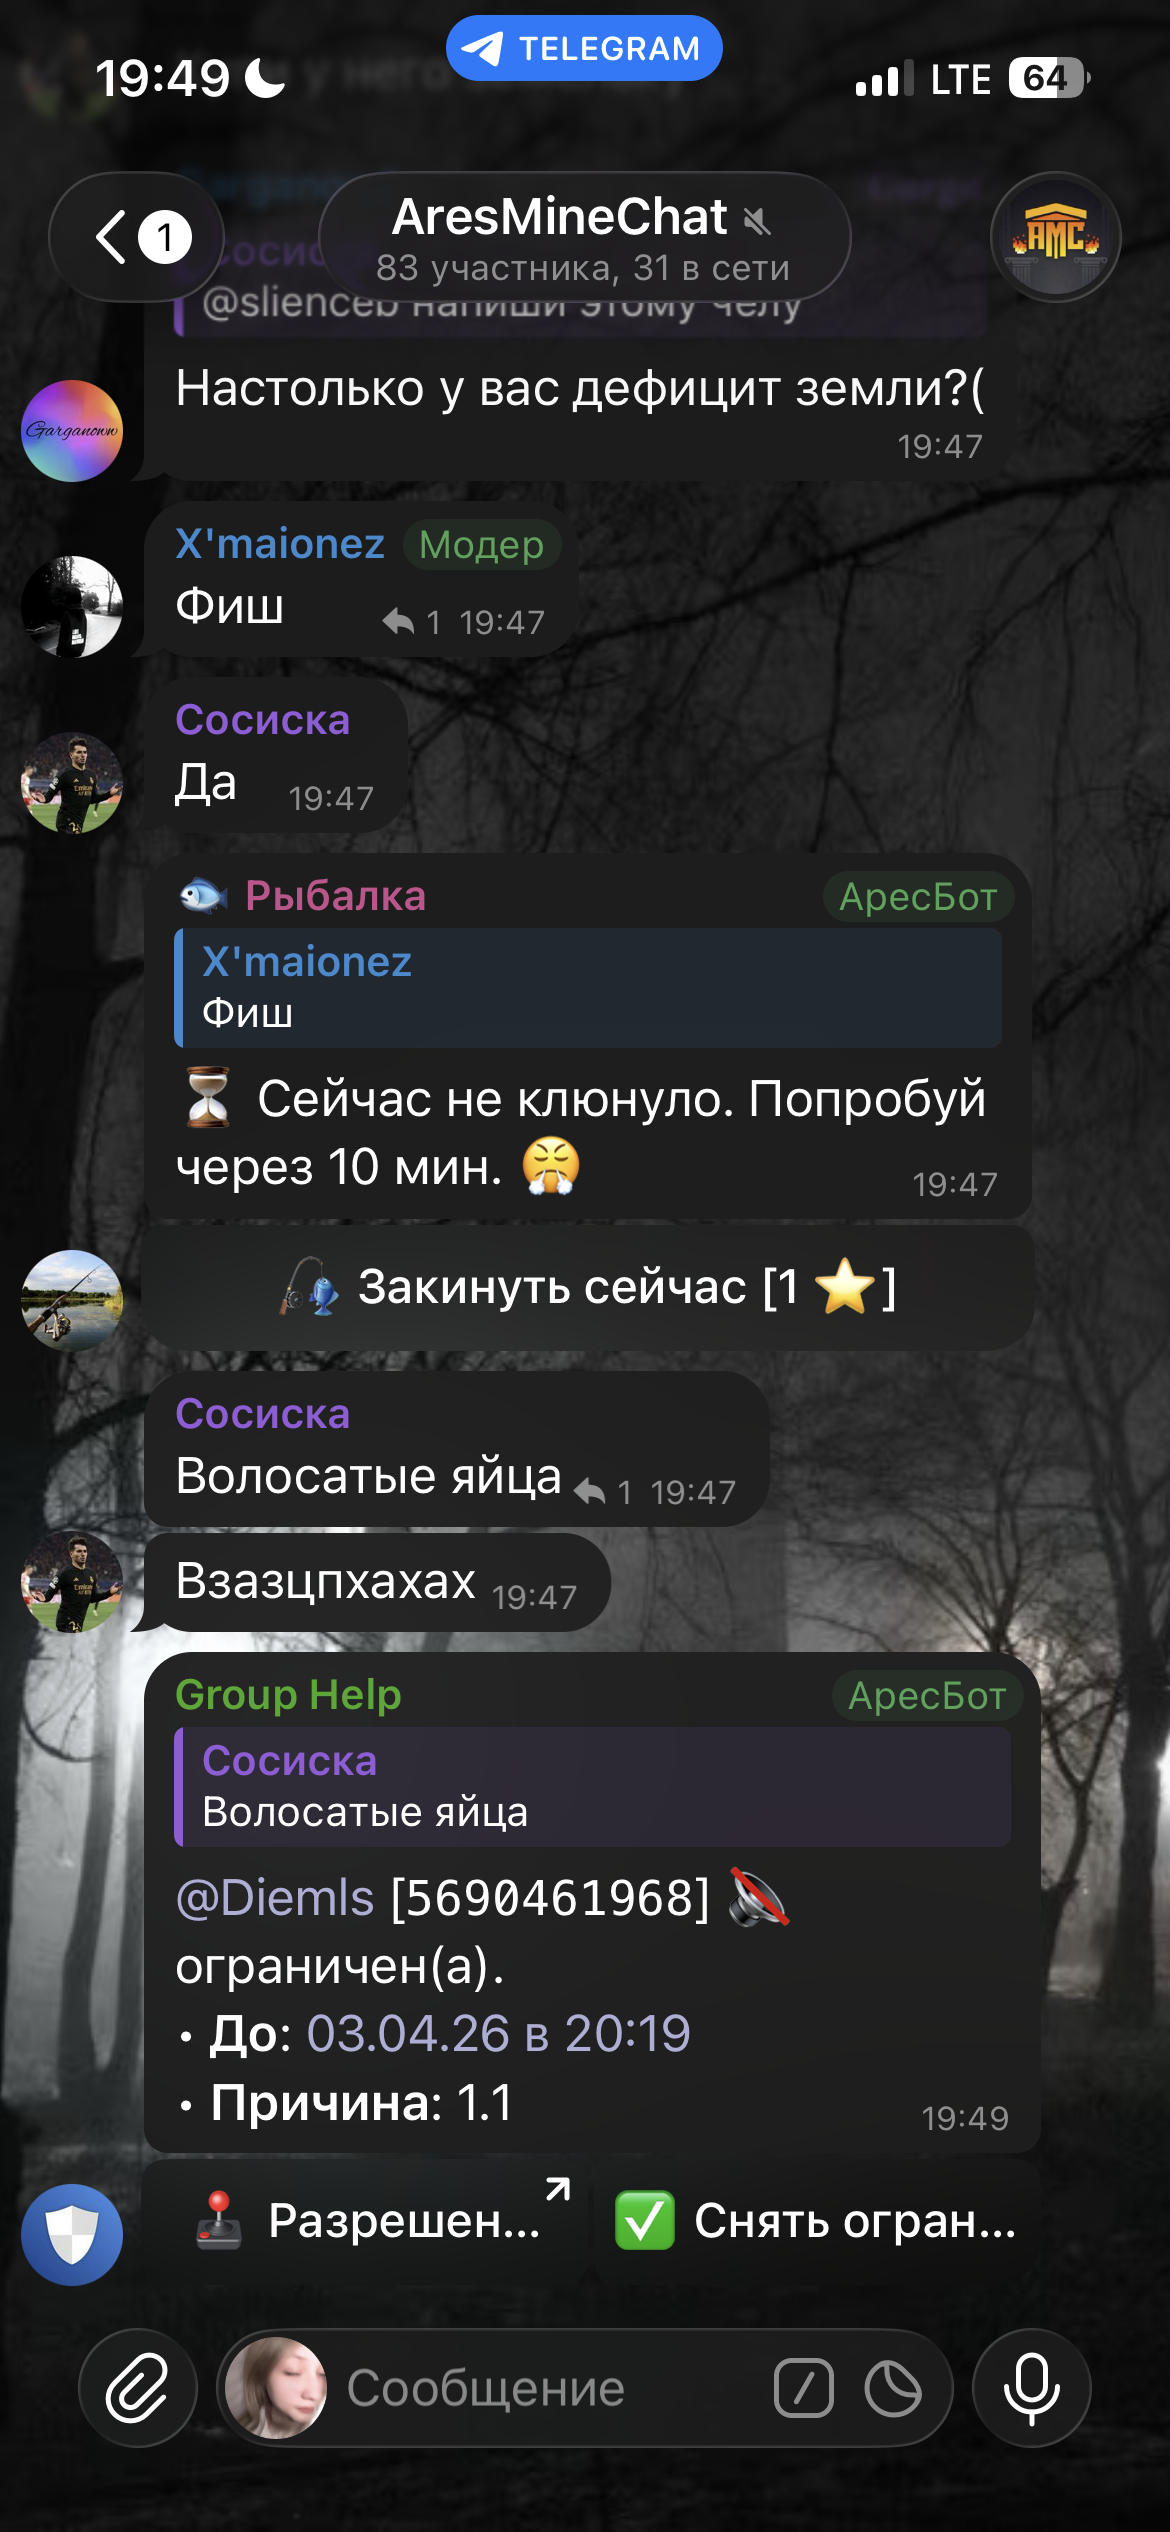This screenshot has height=2532, width=1170.
Task: Open the quoted Сосиска reply in the Group Help message
Action: 593,1787
